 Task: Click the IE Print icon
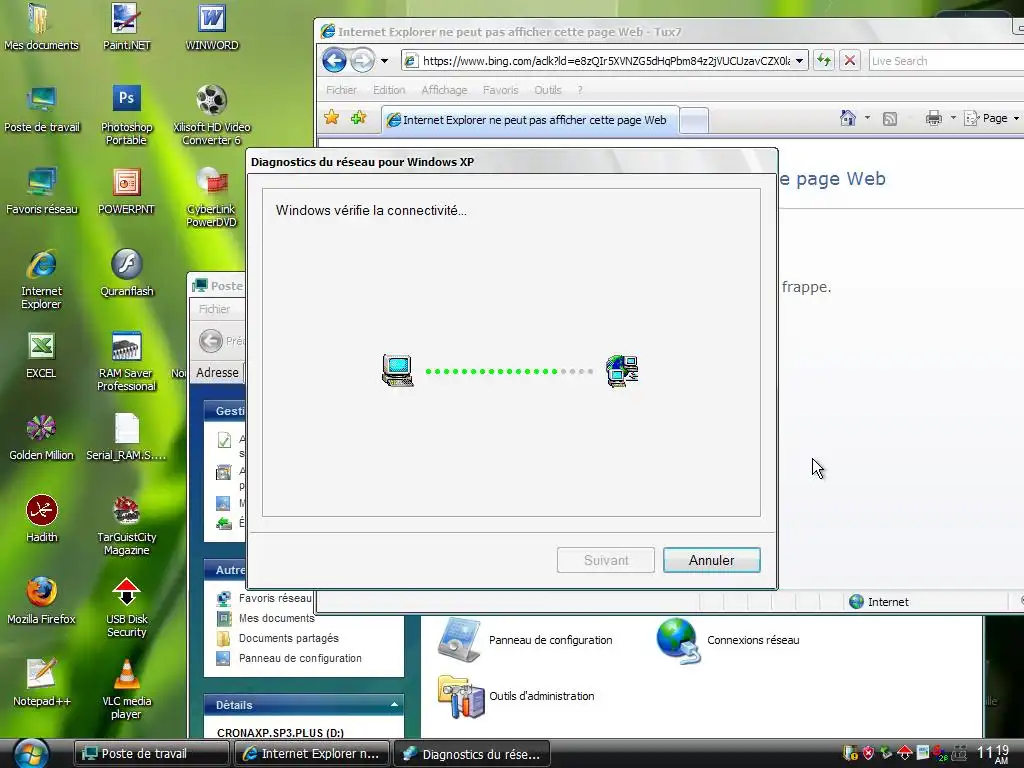click(934, 118)
